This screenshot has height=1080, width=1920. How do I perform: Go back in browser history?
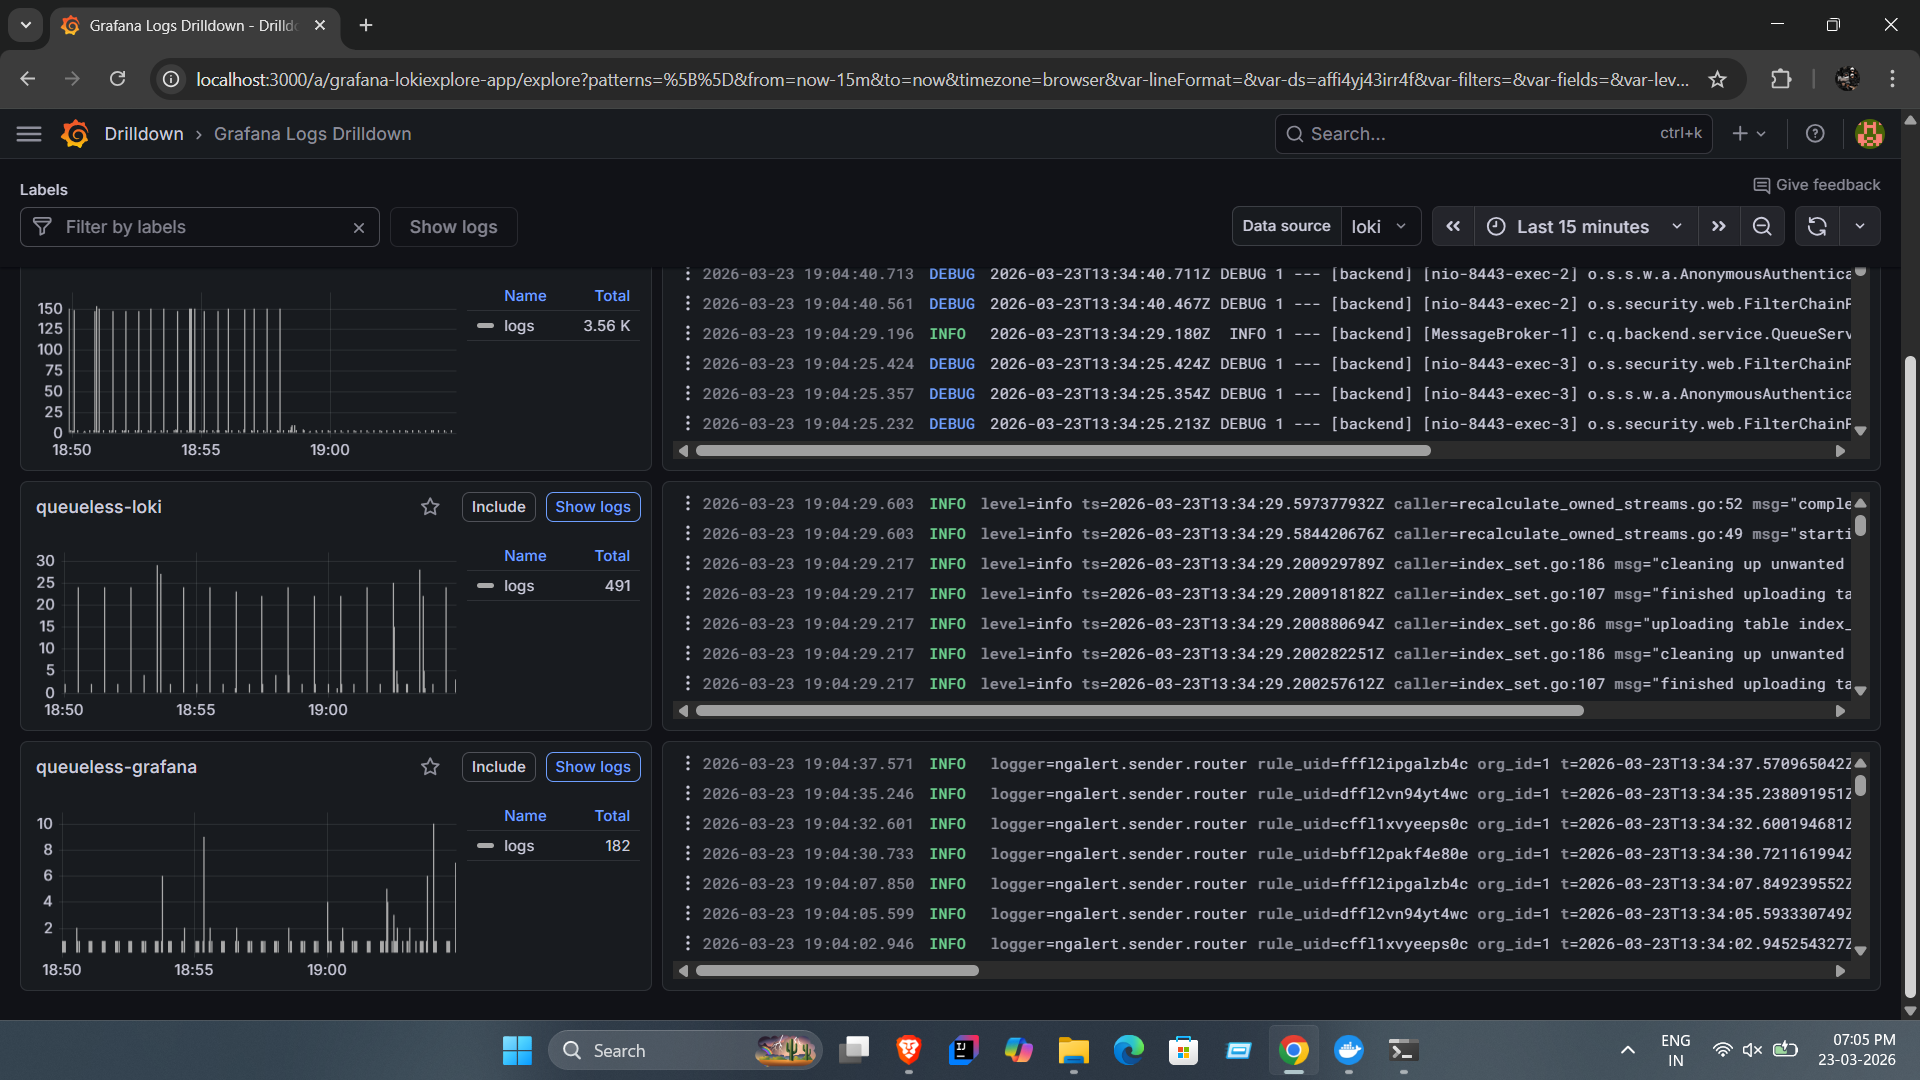tap(28, 79)
